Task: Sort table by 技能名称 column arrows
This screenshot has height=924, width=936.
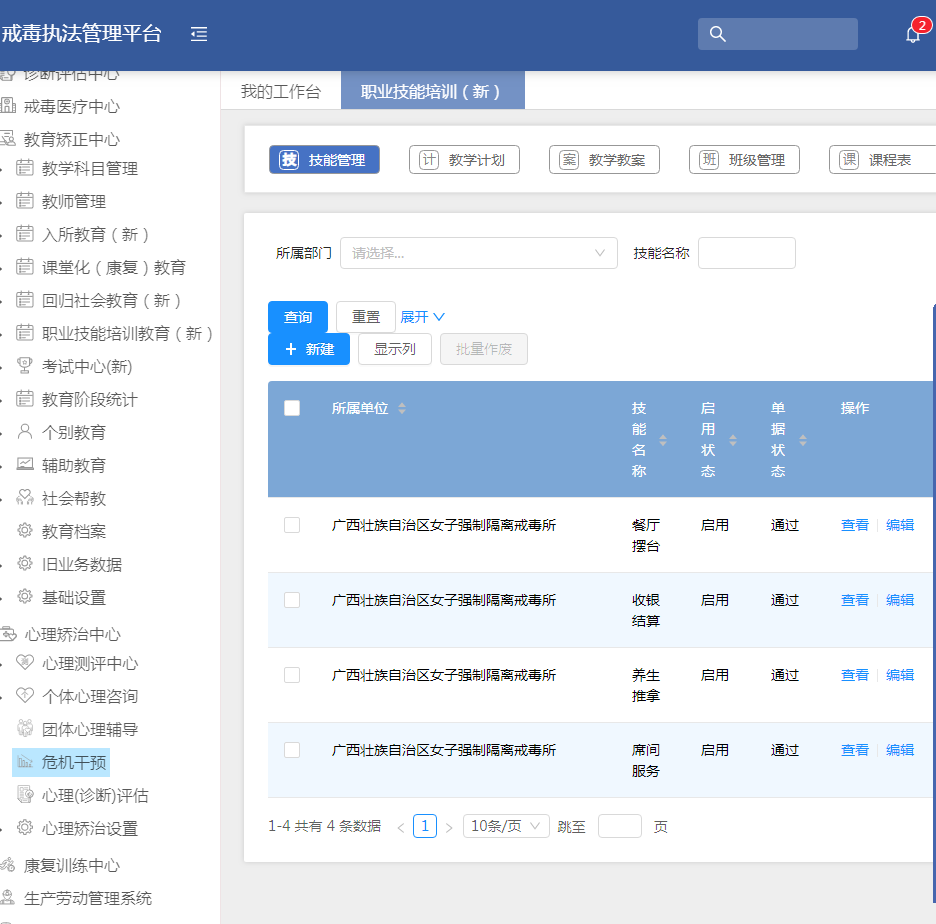Action: (x=663, y=441)
